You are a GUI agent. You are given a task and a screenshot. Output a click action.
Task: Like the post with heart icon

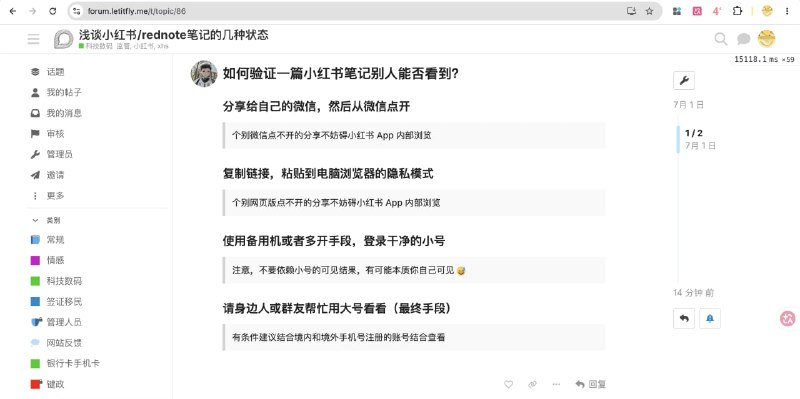[x=508, y=384]
